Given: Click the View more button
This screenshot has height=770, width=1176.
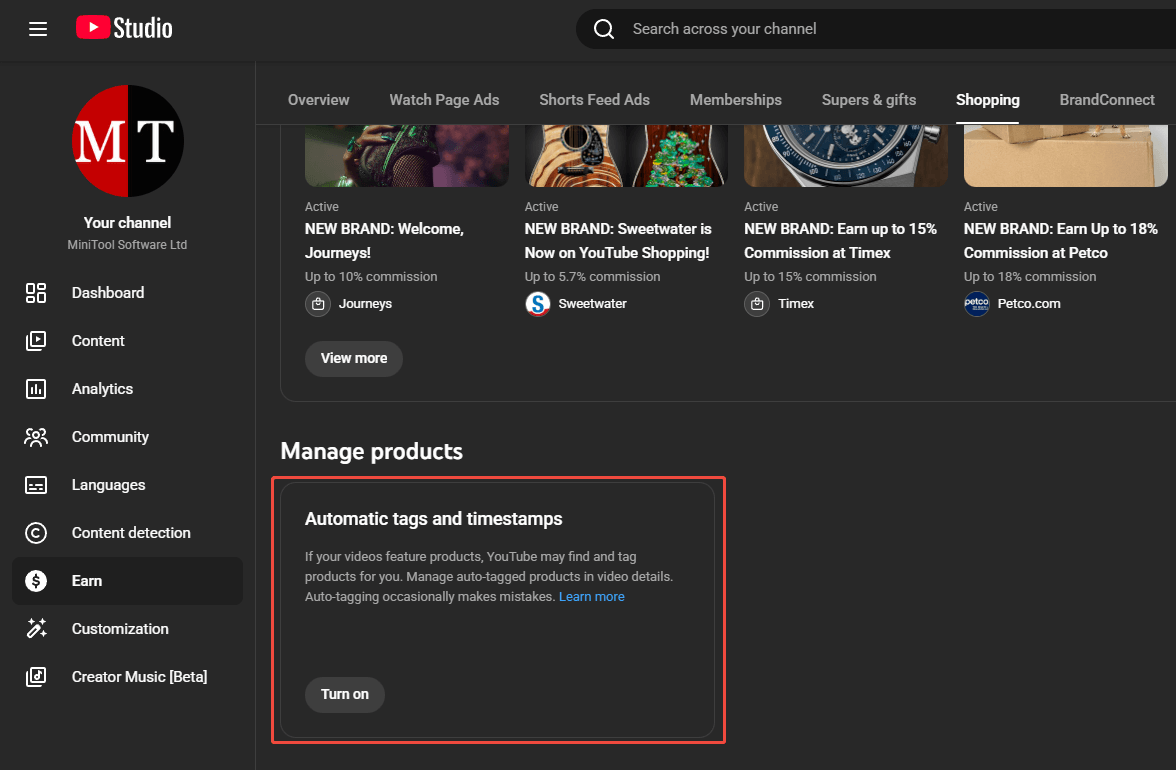Looking at the screenshot, I should 353,358.
